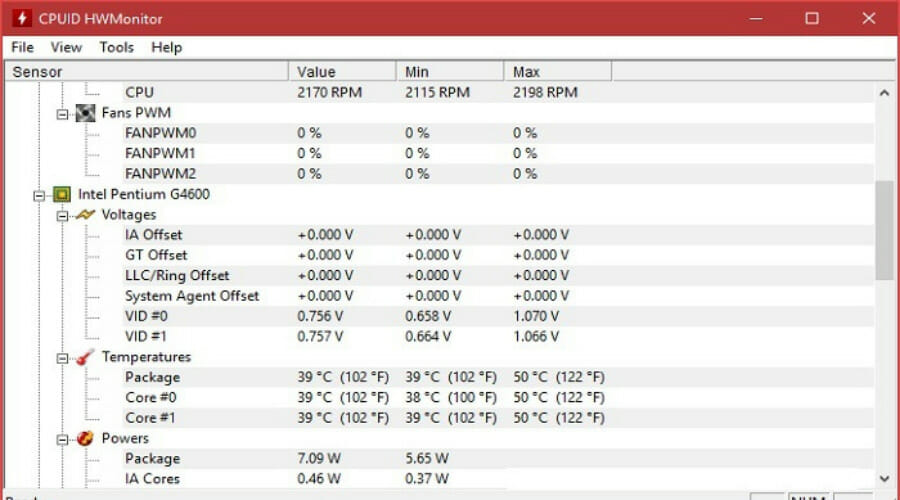Click the Min column header
900x500 pixels.
tap(450, 72)
